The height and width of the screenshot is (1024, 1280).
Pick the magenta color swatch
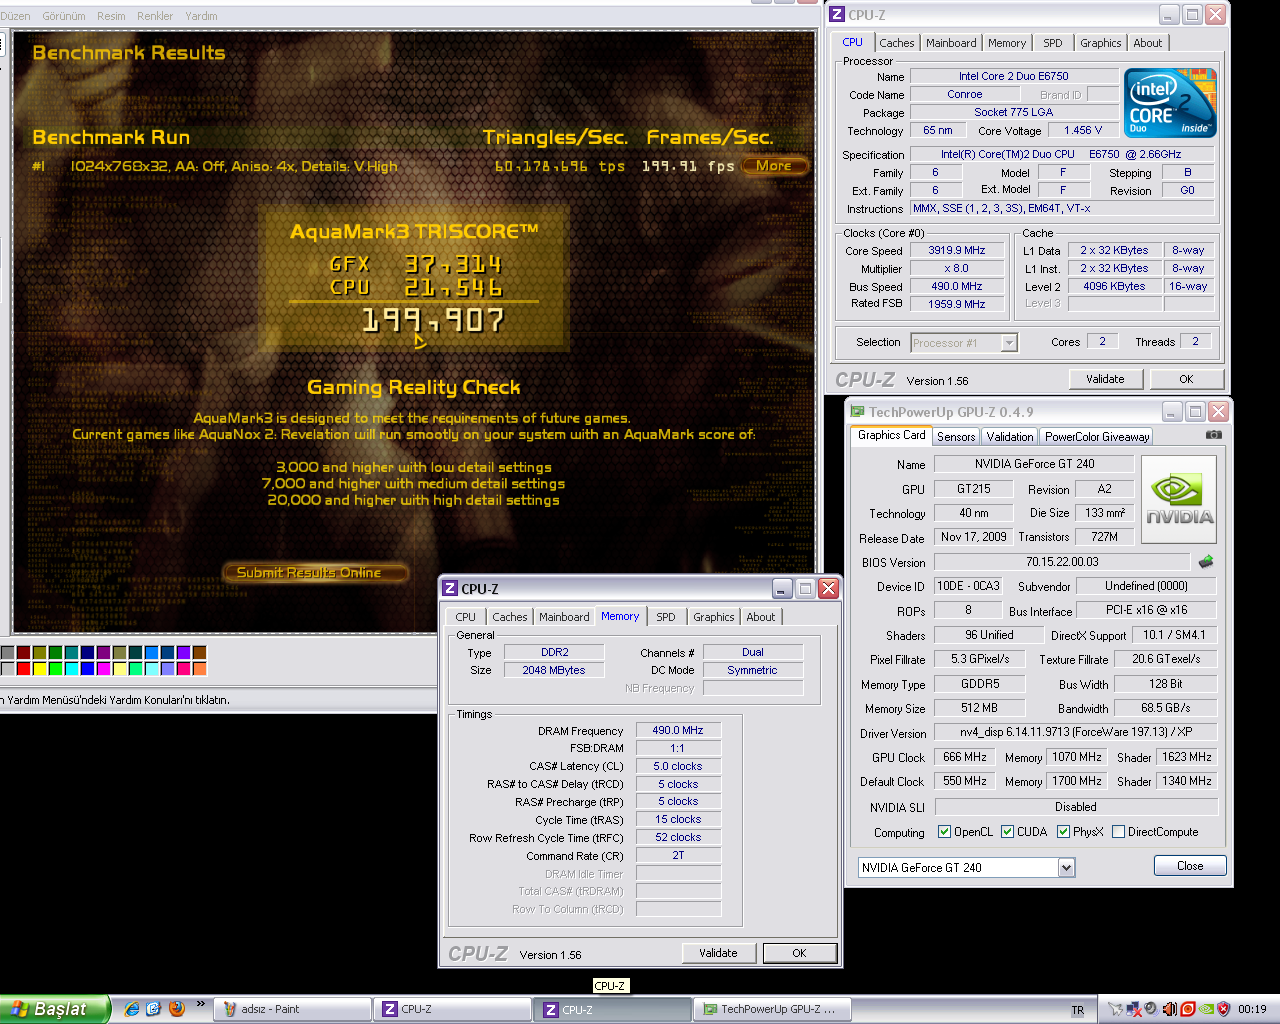103,669
